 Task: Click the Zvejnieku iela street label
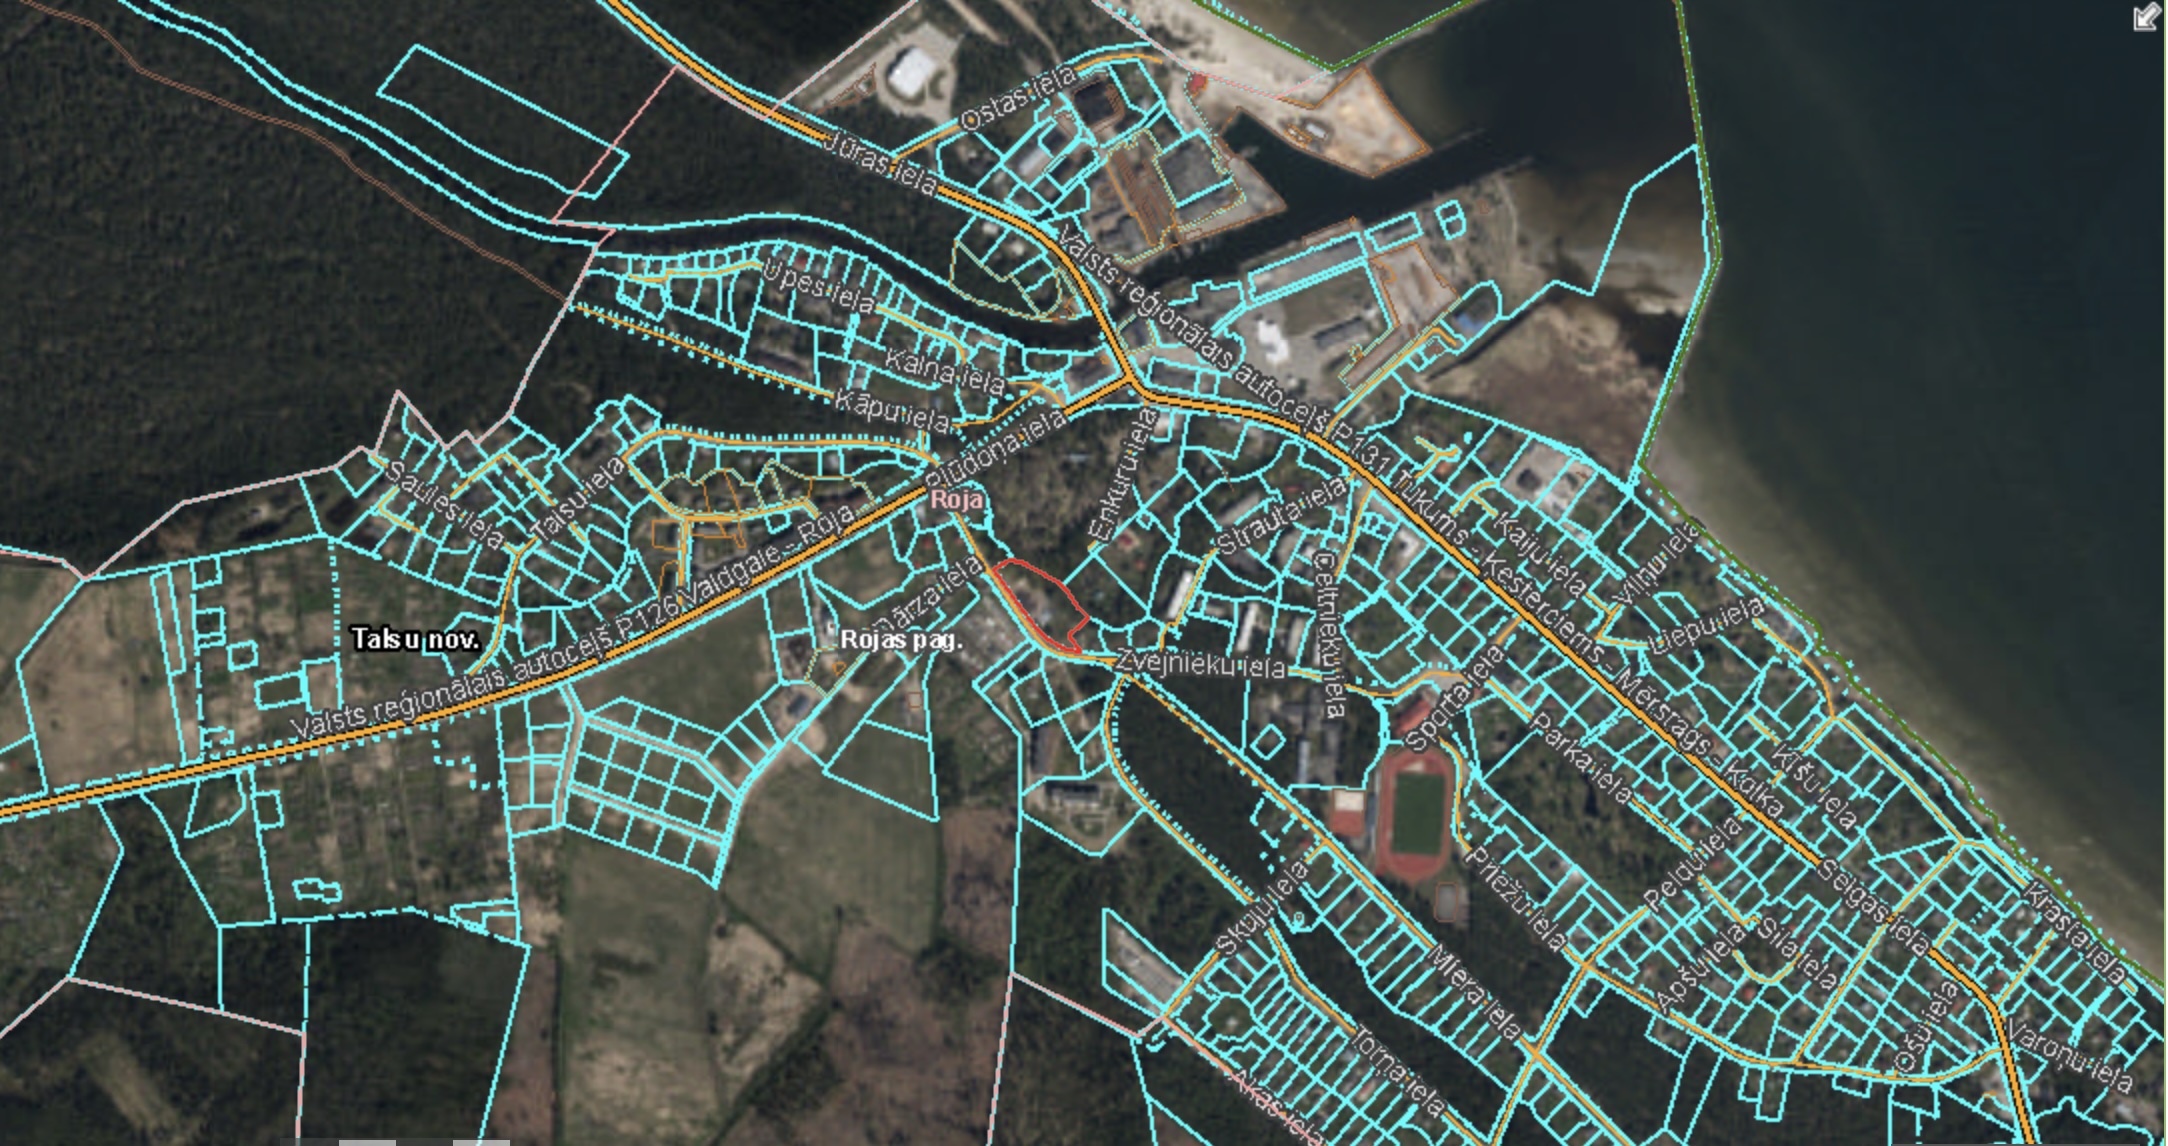coord(1200,664)
